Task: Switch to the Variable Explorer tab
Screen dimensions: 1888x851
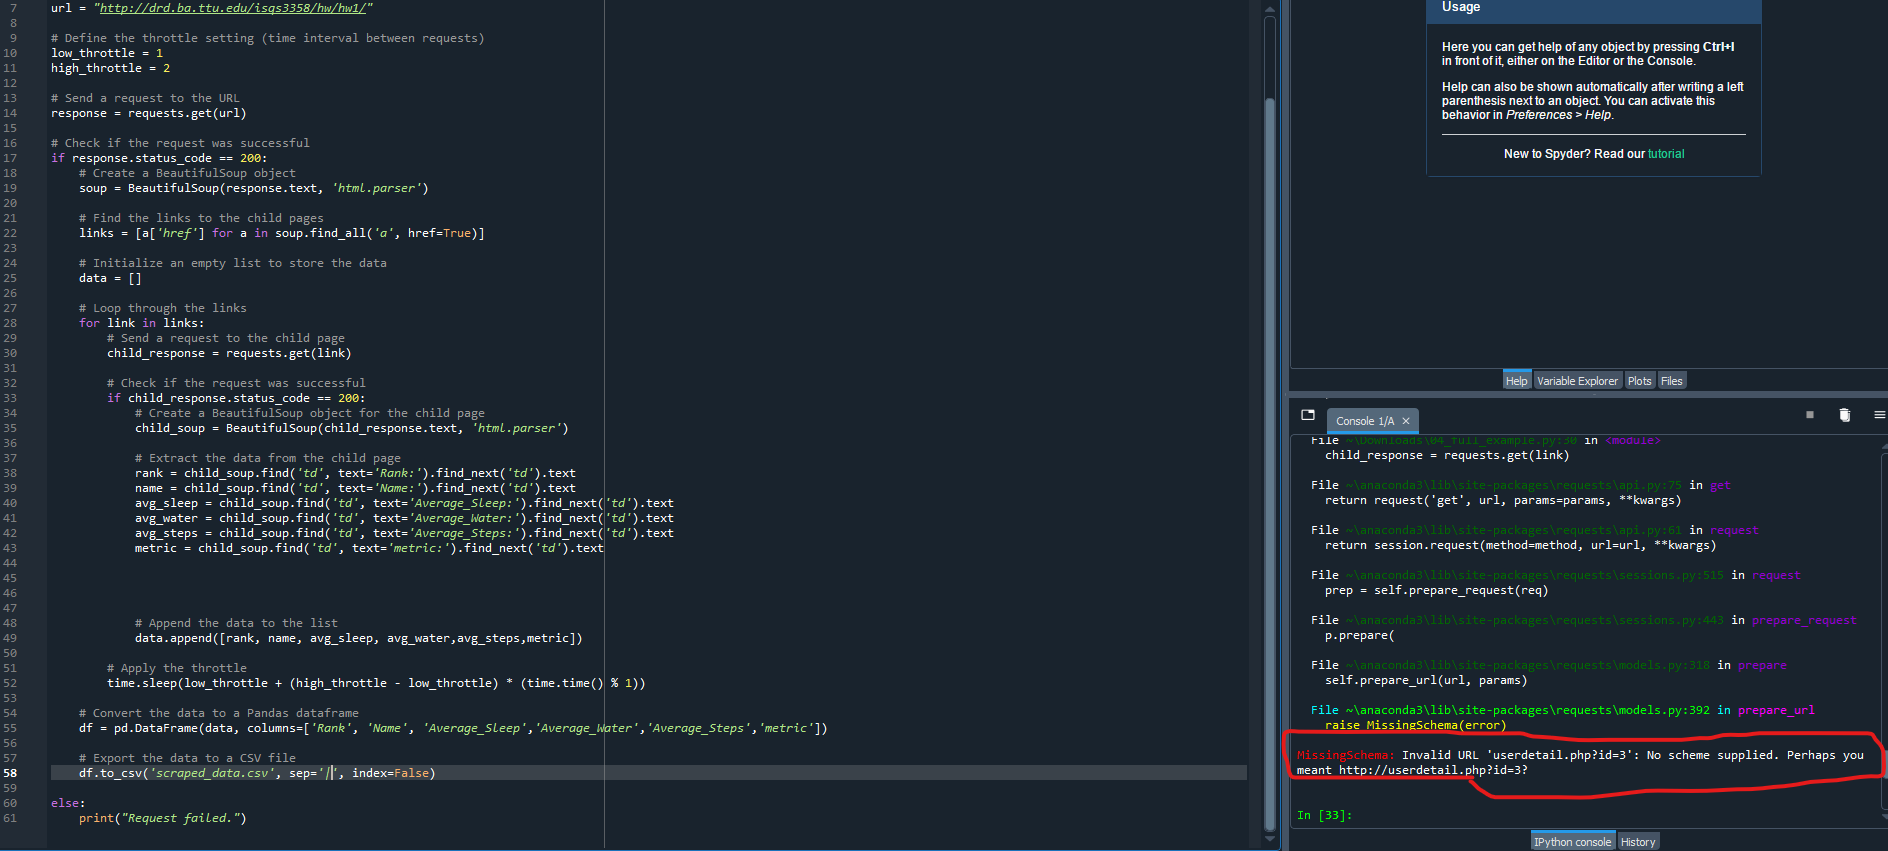Action: coord(1576,381)
